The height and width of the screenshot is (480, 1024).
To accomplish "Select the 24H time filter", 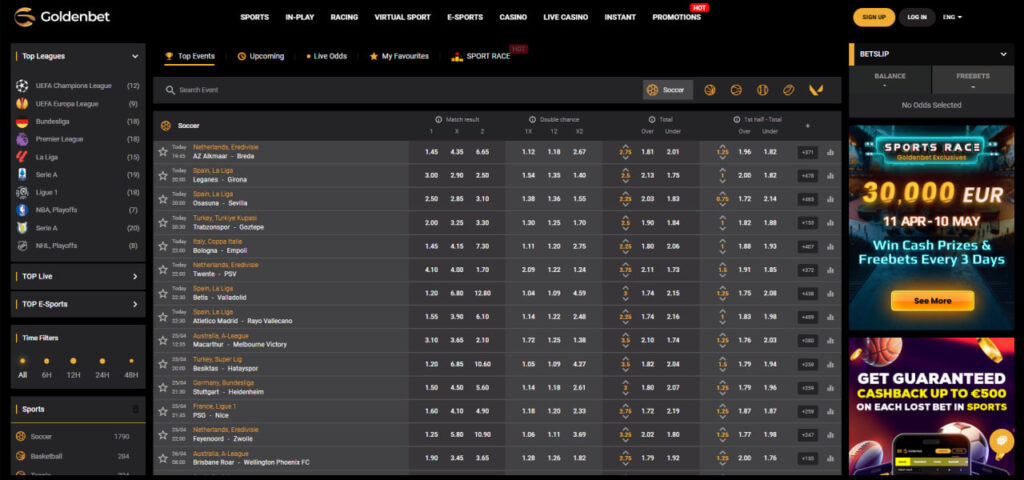I will pyautogui.click(x=102, y=367).
